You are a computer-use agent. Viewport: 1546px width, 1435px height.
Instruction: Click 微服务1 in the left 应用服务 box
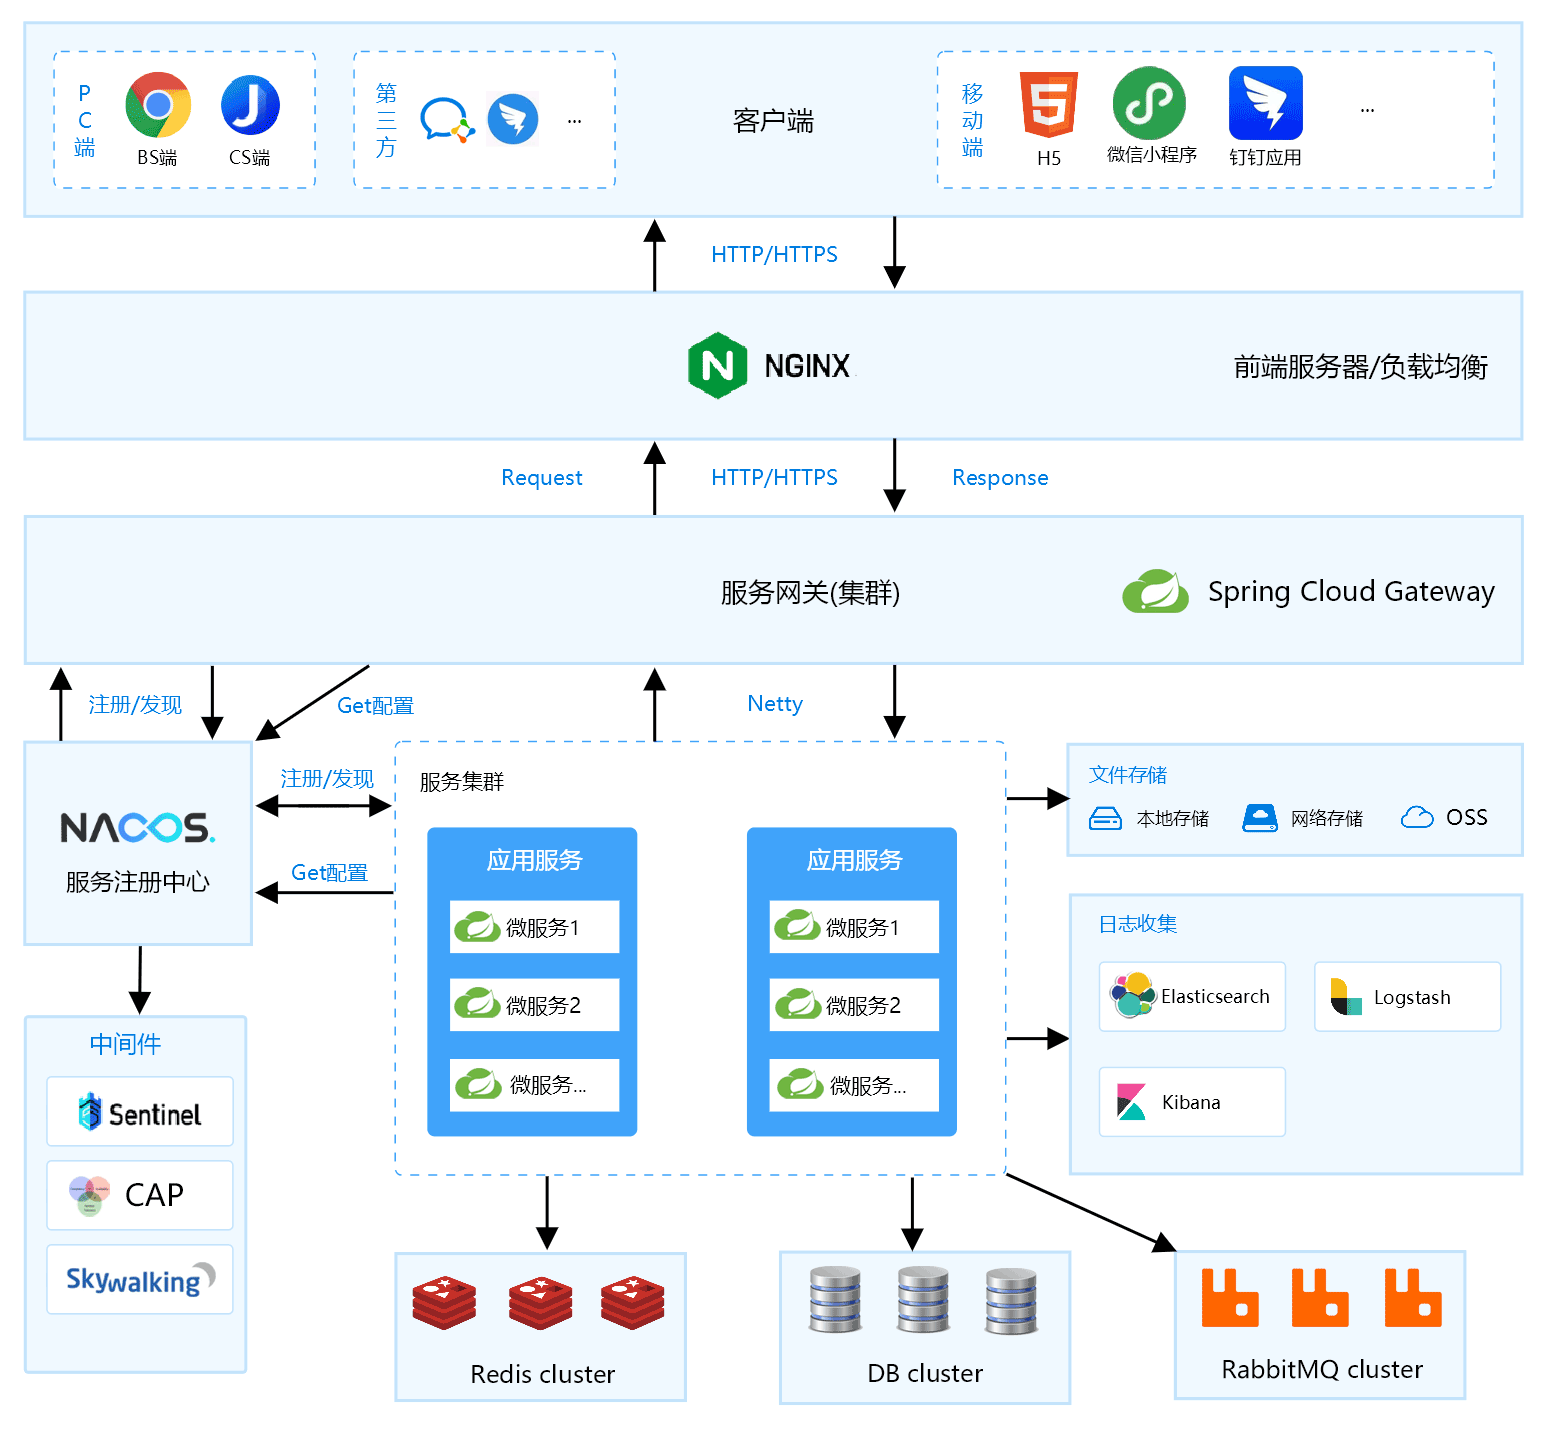(x=535, y=927)
